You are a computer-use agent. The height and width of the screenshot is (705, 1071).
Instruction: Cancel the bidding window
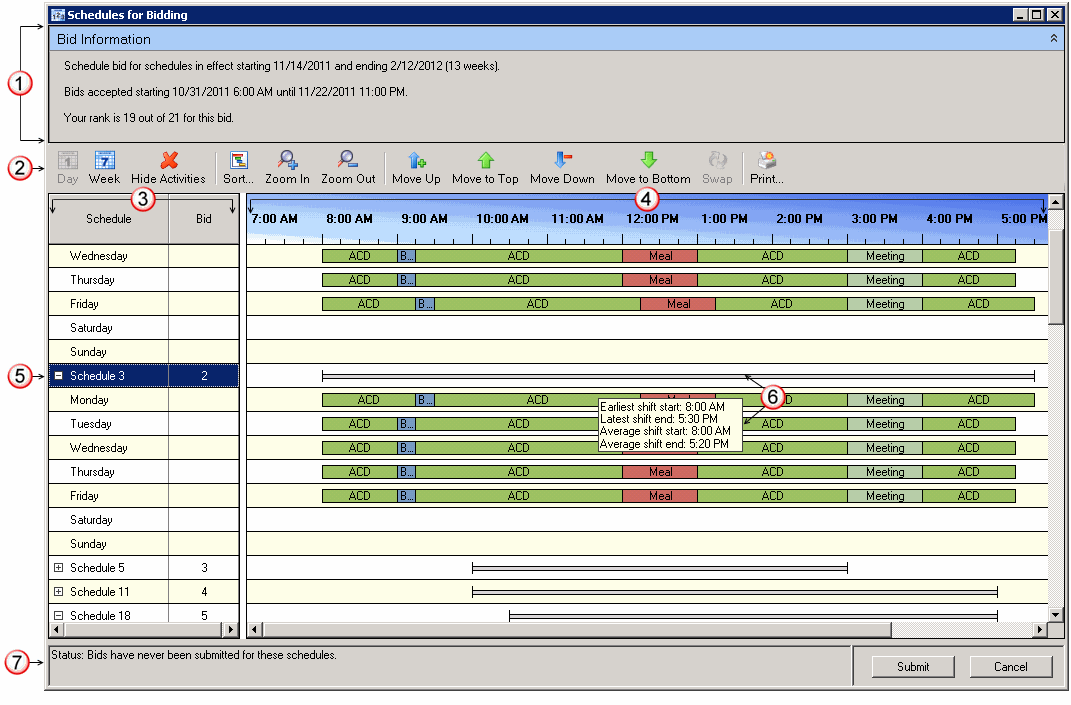(1010, 667)
